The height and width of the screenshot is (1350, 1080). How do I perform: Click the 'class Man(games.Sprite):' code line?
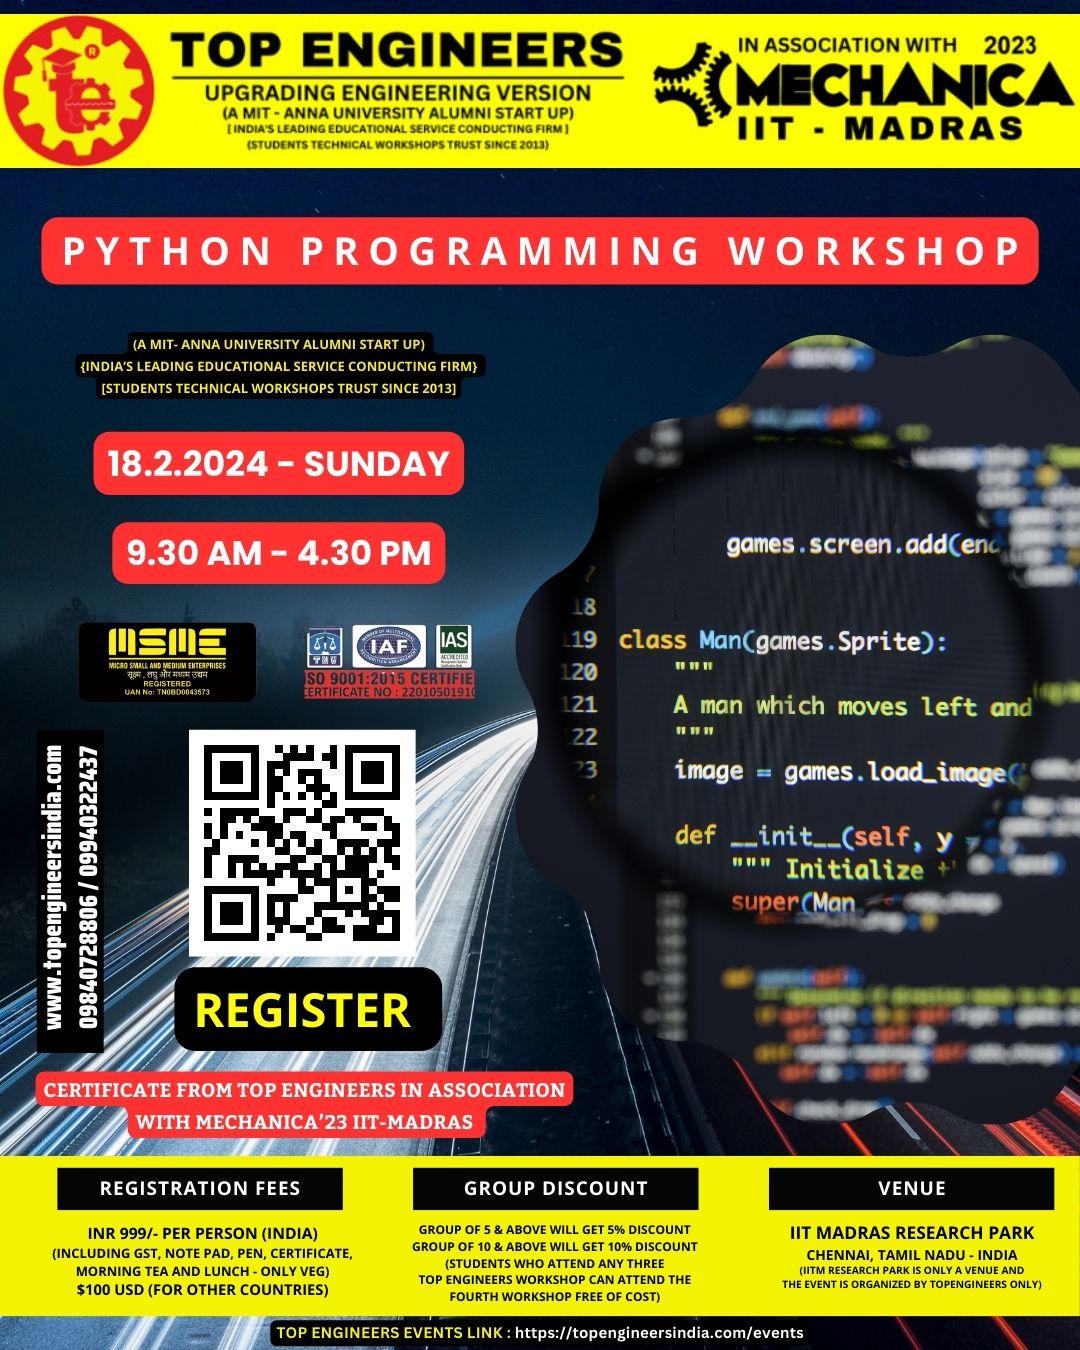(x=782, y=641)
